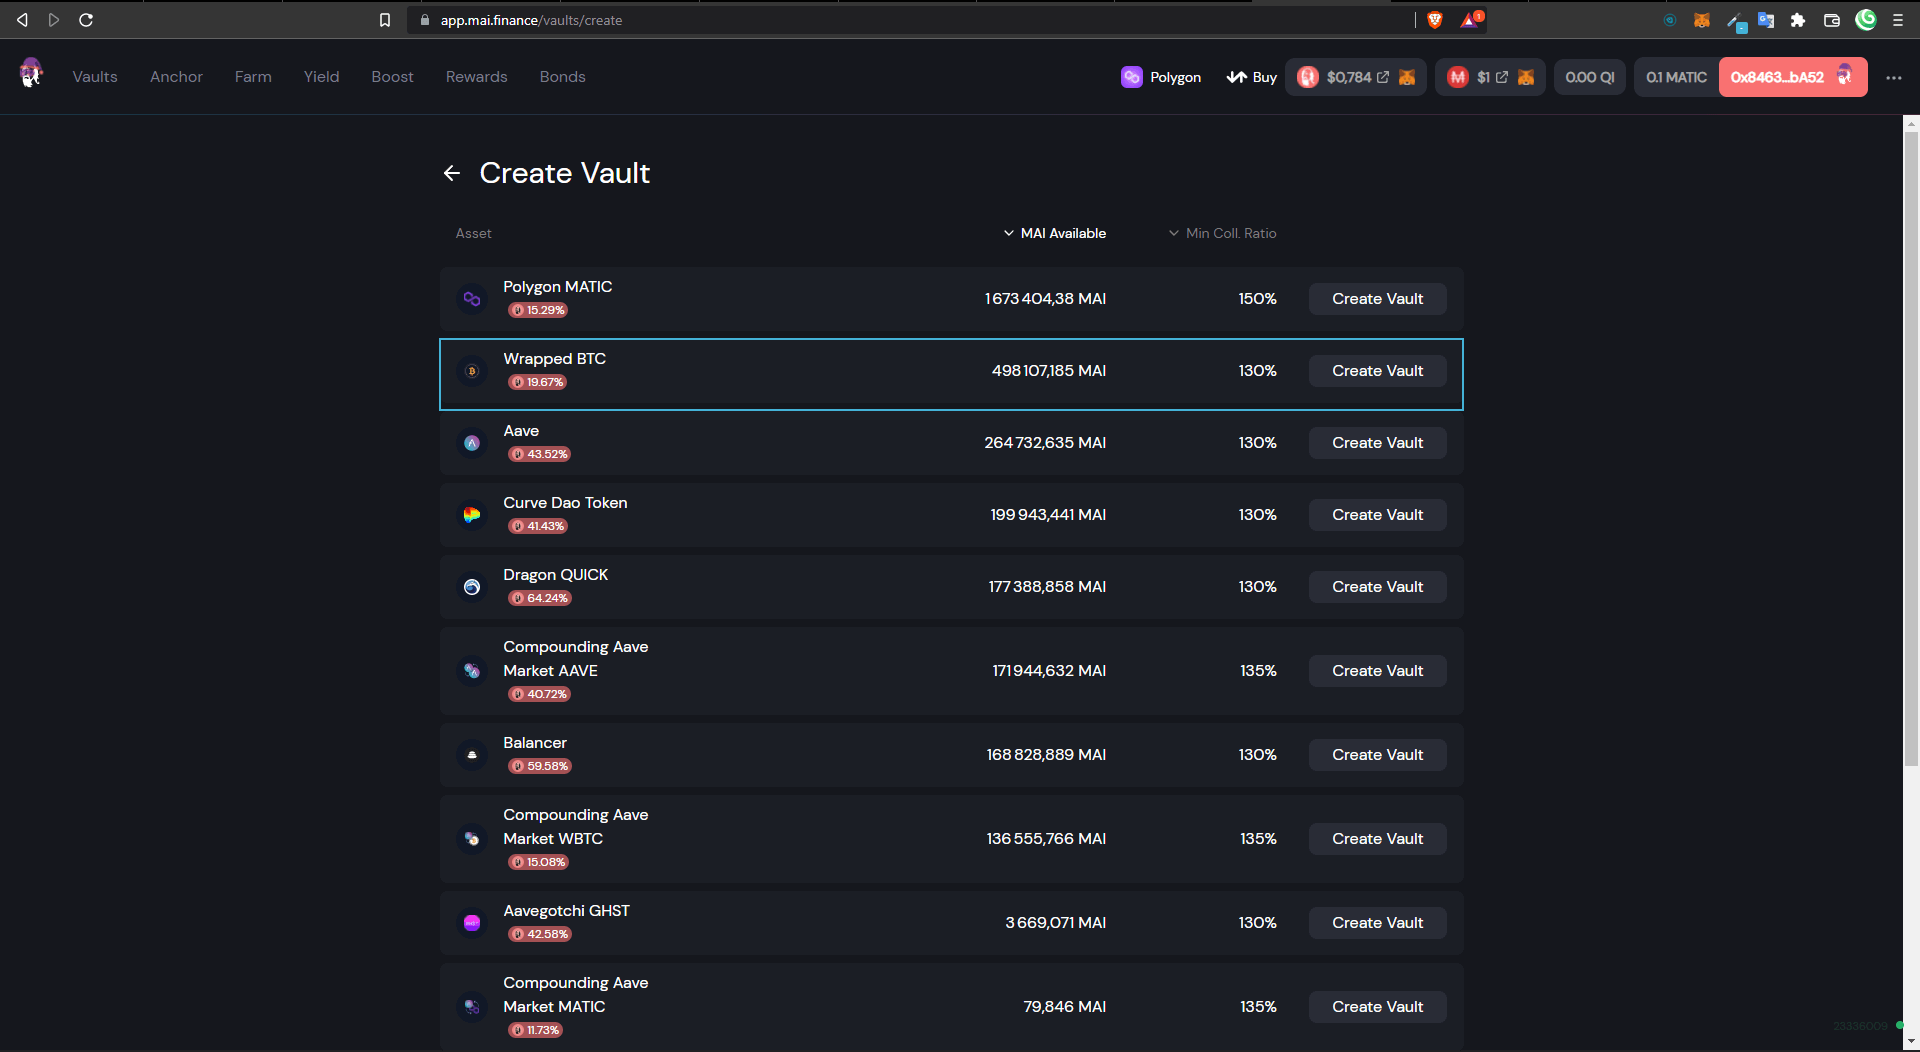Click the Brave Shields lion icon

pos(1435,20)
